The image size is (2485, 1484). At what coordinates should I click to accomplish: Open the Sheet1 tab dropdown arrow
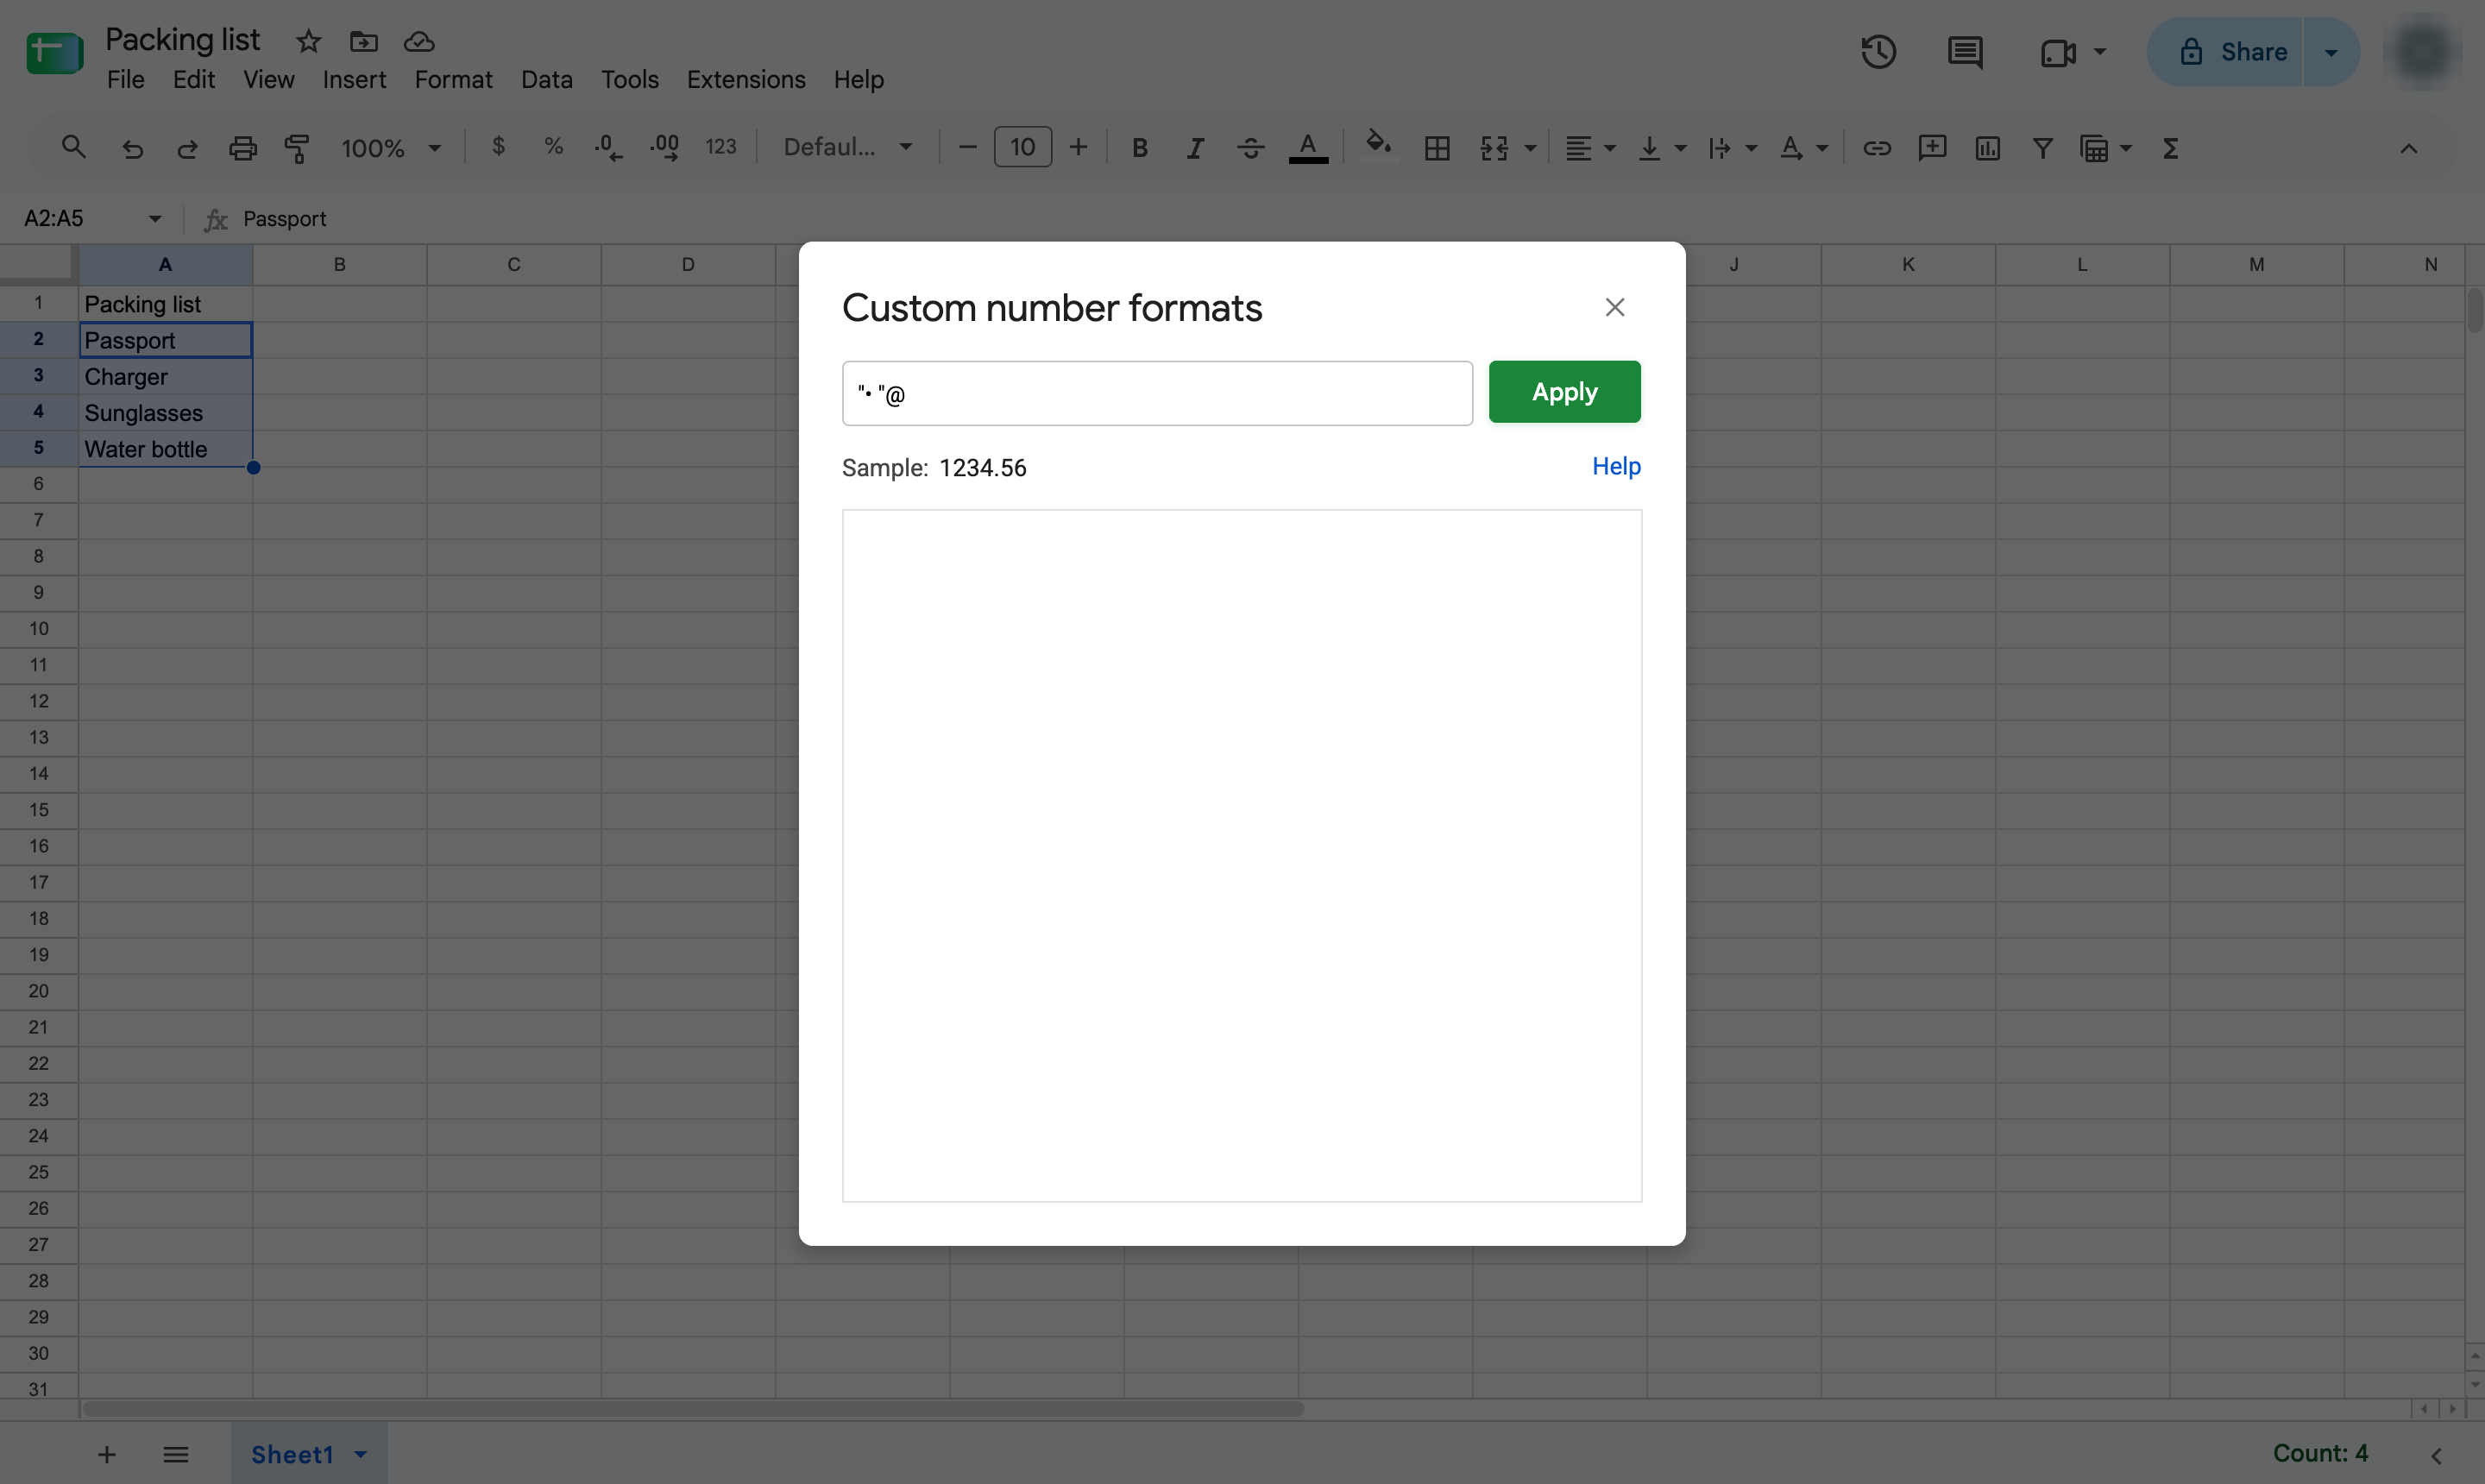coord(361,1455)
